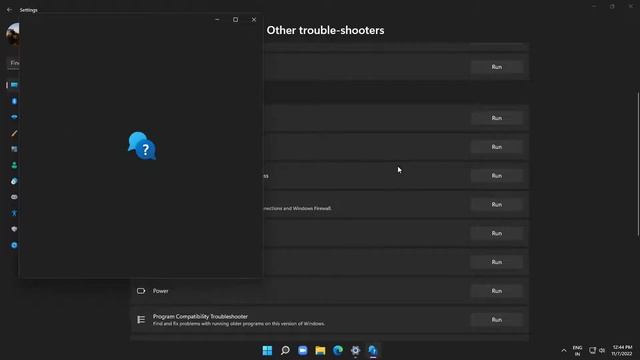This screenshot has width=640, height=360.
Task: Switch to Get Help app on taskbar
Action: point(373,350)
